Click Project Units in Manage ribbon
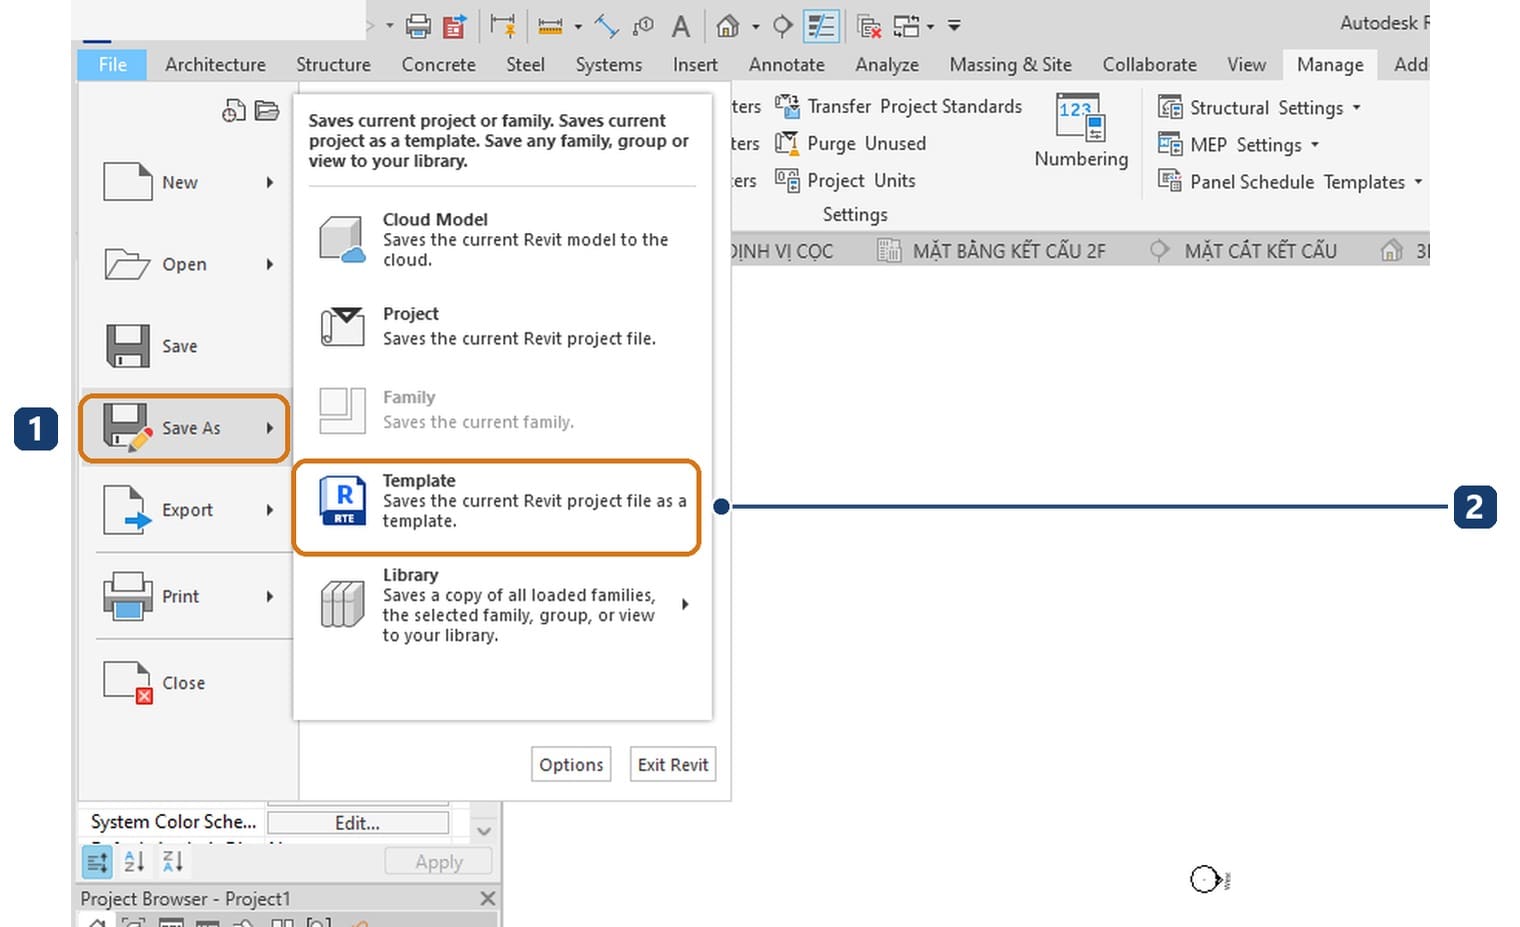 point(846,180)
